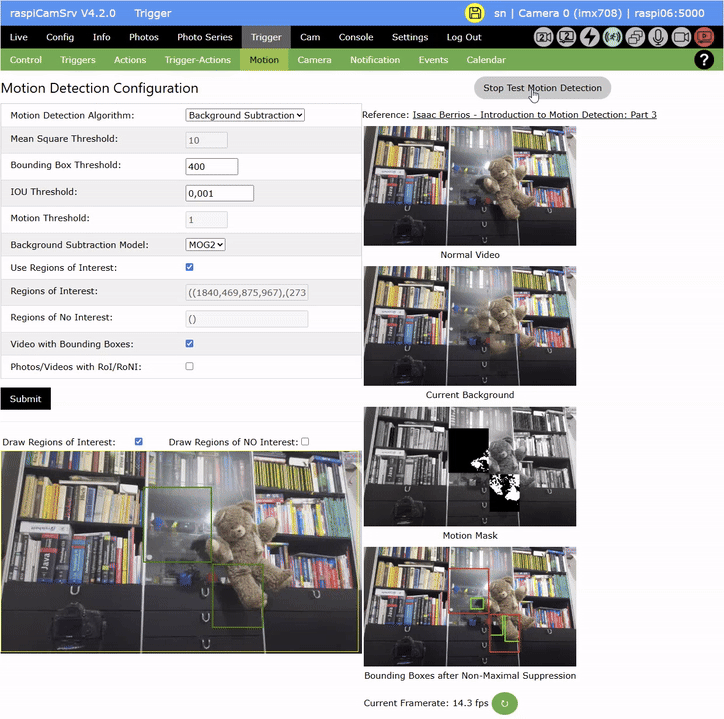Image resolution: width=724 pixels, height=719 pixels.
Task: Click the green framerate refresh icon
Action: coord(505,703)
